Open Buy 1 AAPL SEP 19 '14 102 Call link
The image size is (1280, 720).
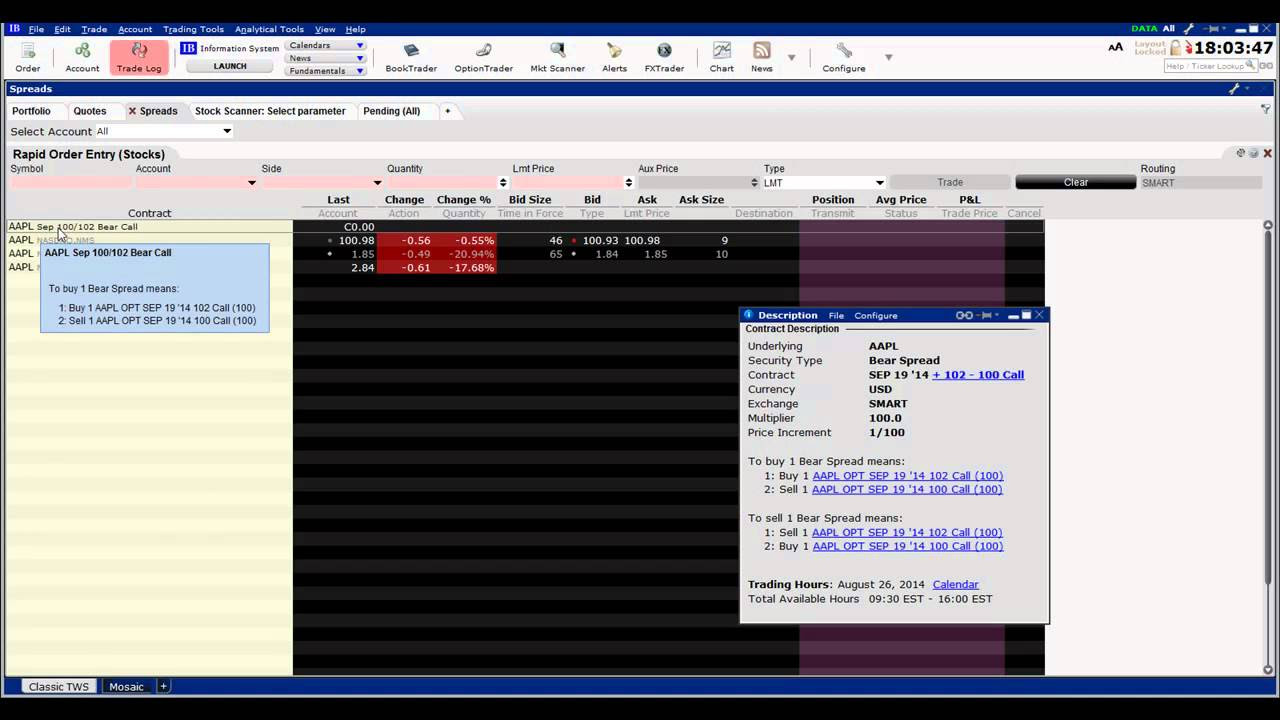908,476
